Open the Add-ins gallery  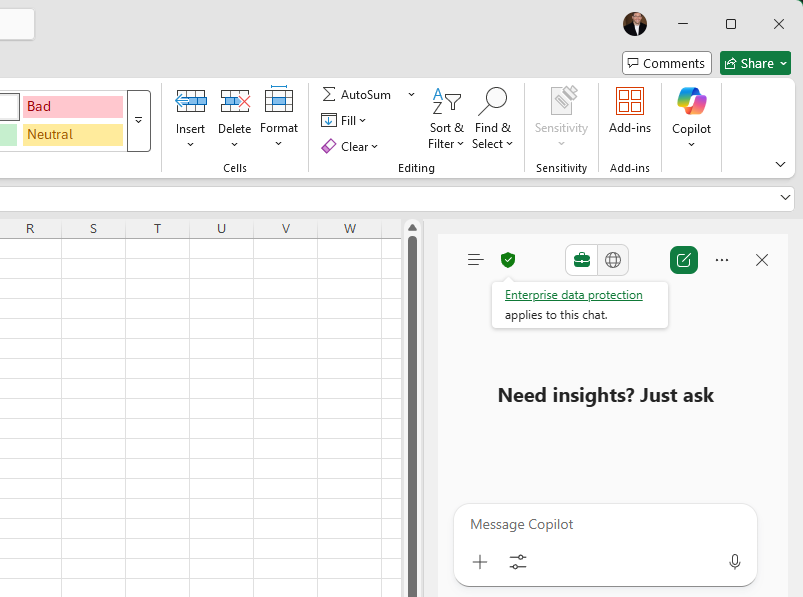coord(630,110)
